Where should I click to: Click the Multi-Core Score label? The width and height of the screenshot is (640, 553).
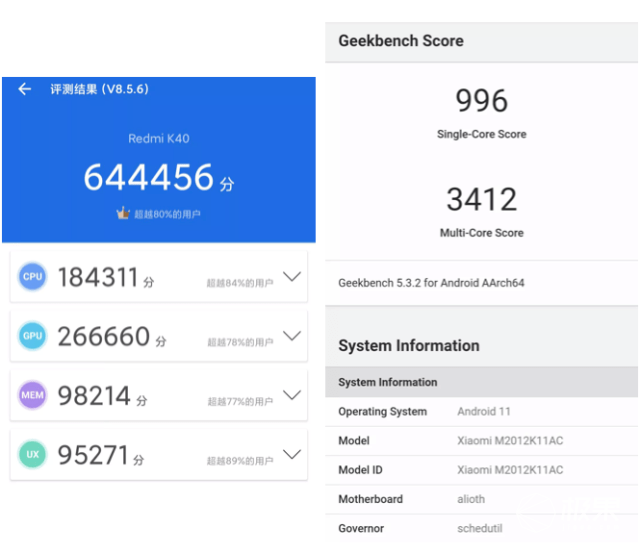(x=482, y=233)
